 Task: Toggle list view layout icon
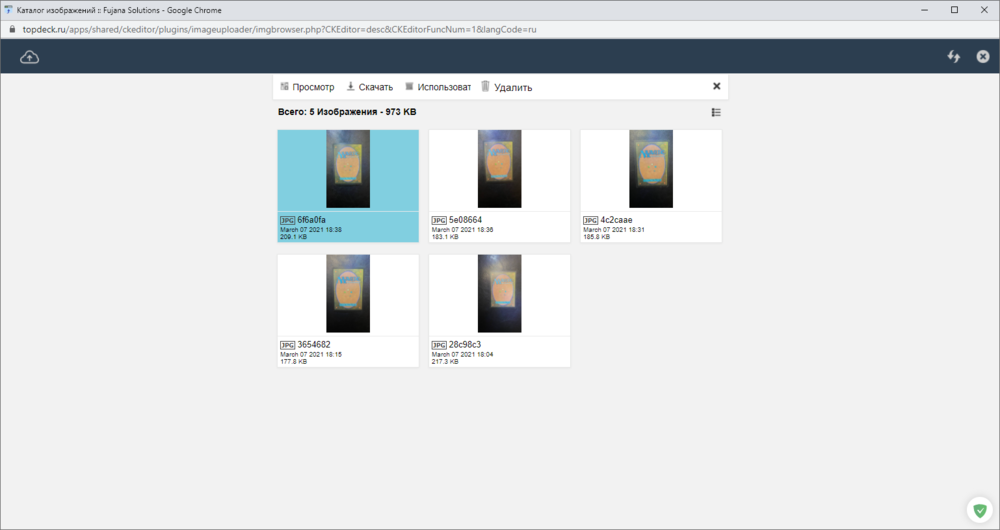716,113
